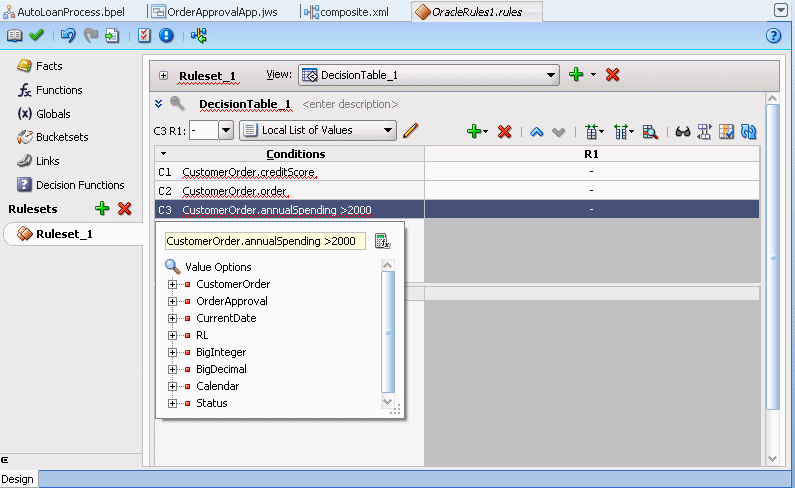
Task: Open the Decision Functions section
Action: (70, 185)
